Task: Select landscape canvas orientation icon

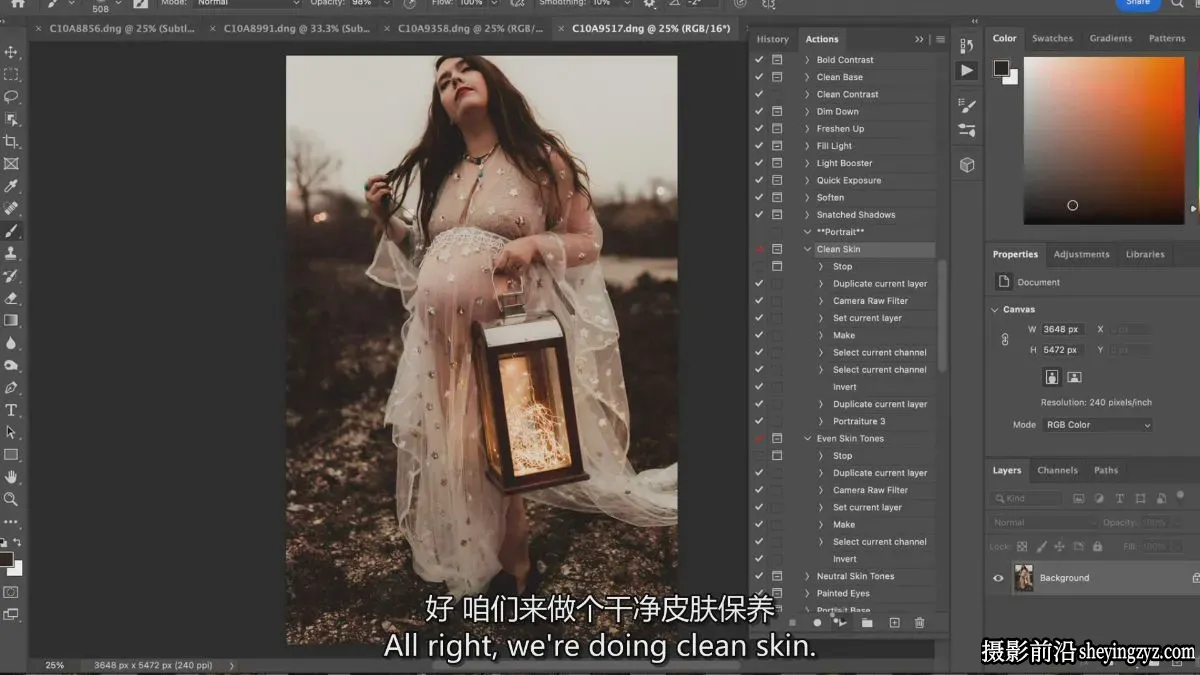Action: (1074, 377)
